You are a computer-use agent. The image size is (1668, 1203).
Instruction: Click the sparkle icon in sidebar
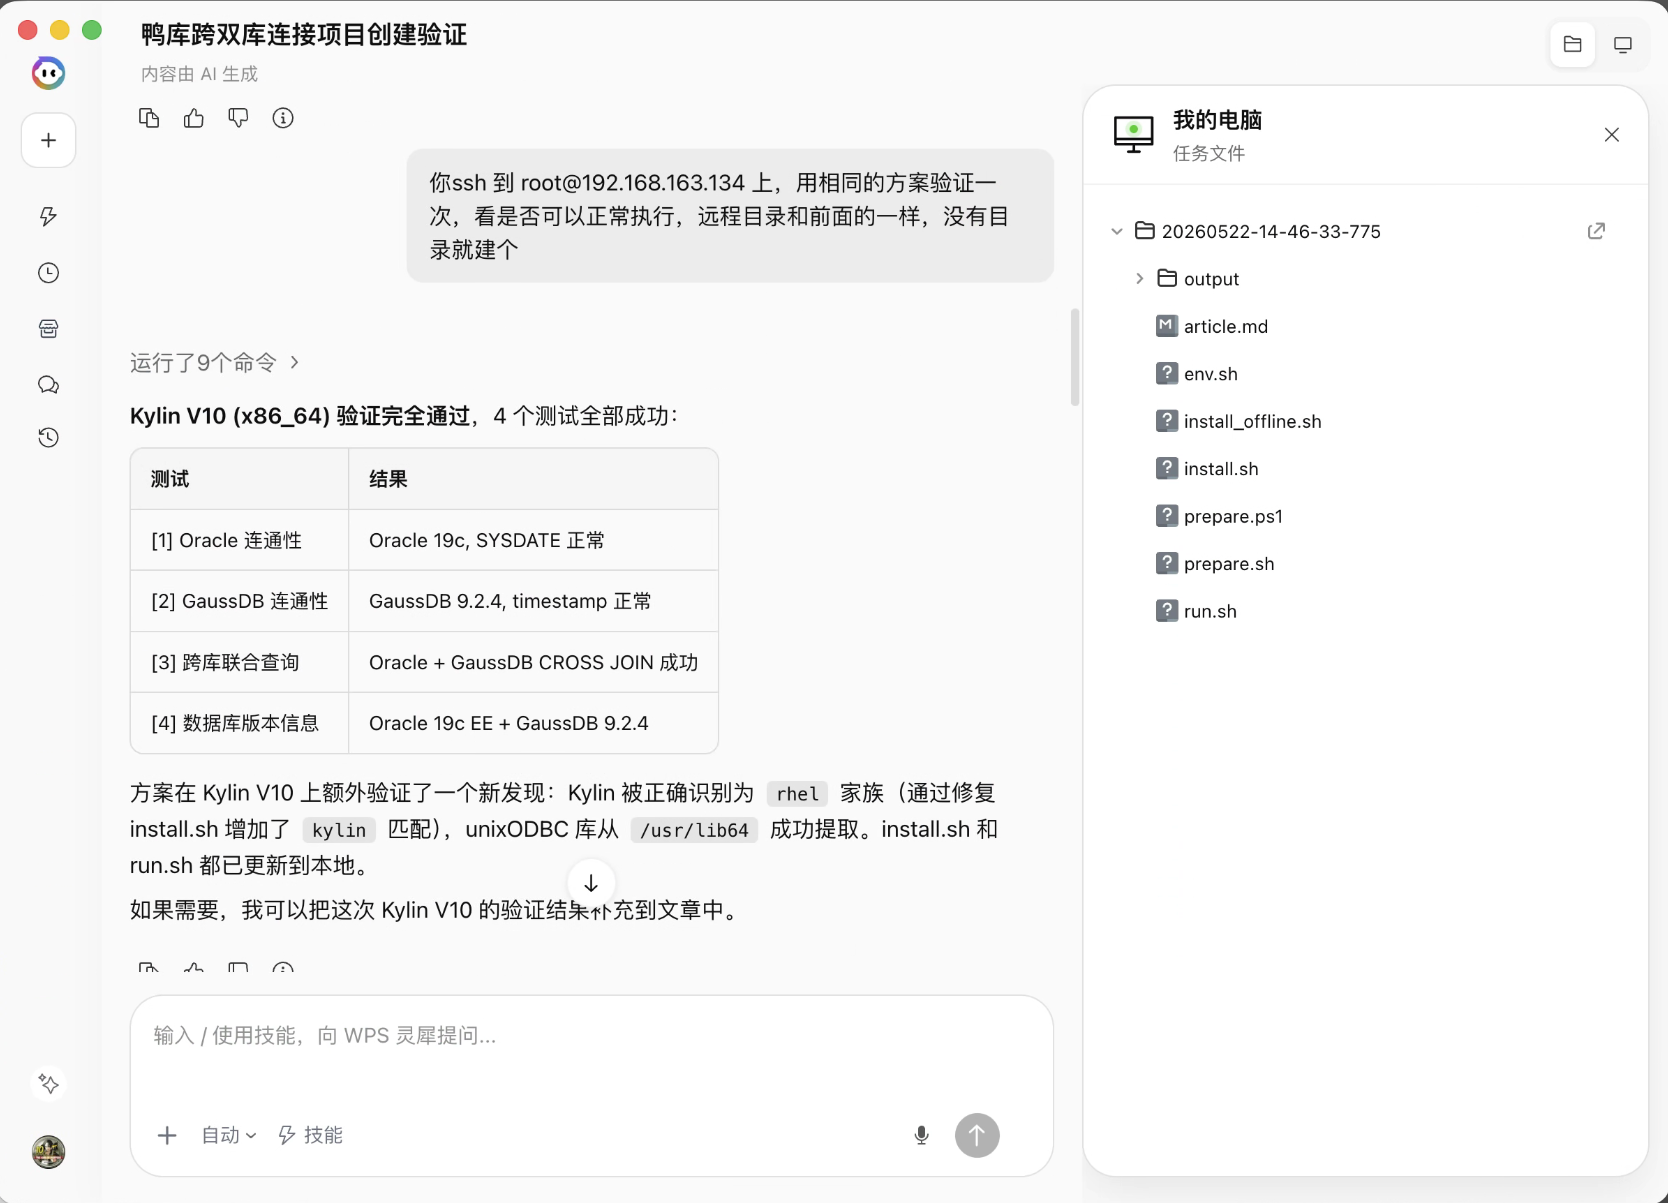48,1083
